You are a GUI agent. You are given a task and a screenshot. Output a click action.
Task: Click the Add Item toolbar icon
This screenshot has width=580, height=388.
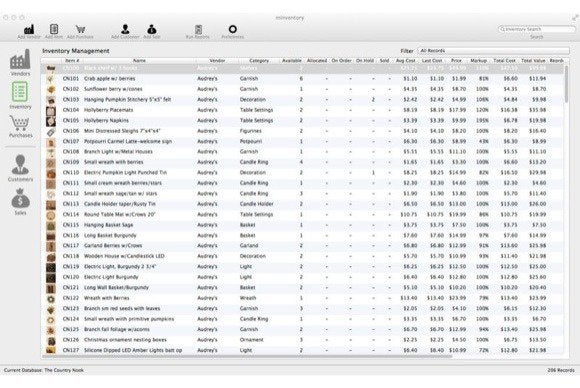pyautogui.click(x=54, y=29)
